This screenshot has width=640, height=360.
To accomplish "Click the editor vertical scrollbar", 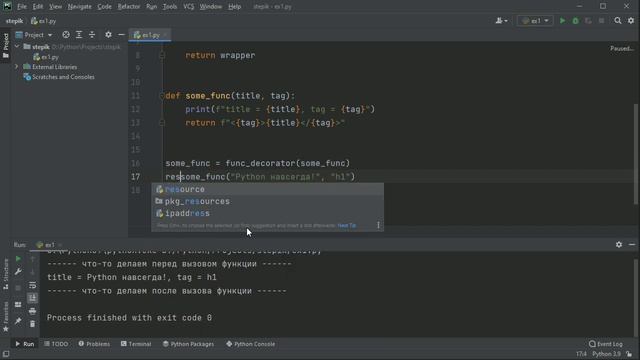I will pyautogui.click(x=636, y=154).
